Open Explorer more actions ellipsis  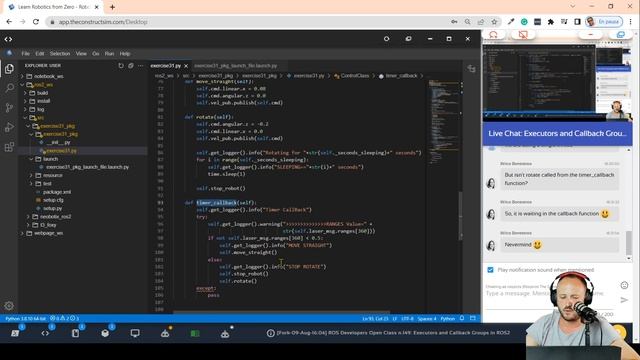point(140,65)
